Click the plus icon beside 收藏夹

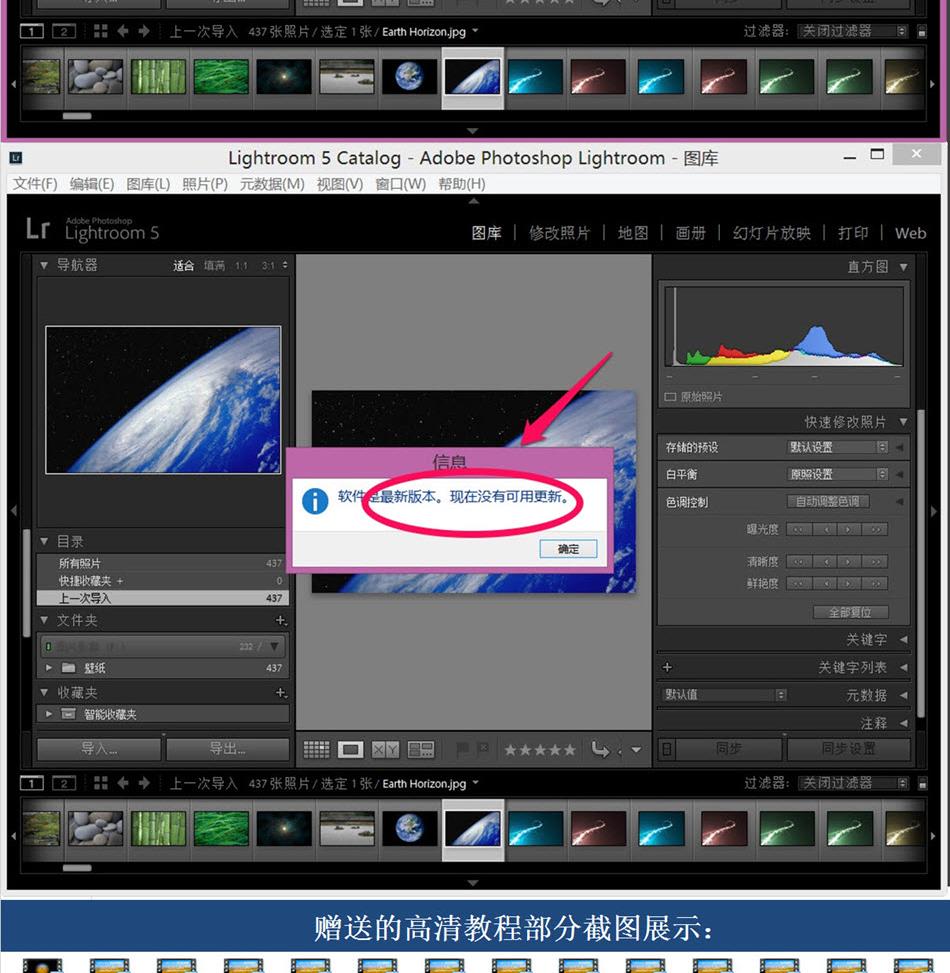(x=280, y=693)
